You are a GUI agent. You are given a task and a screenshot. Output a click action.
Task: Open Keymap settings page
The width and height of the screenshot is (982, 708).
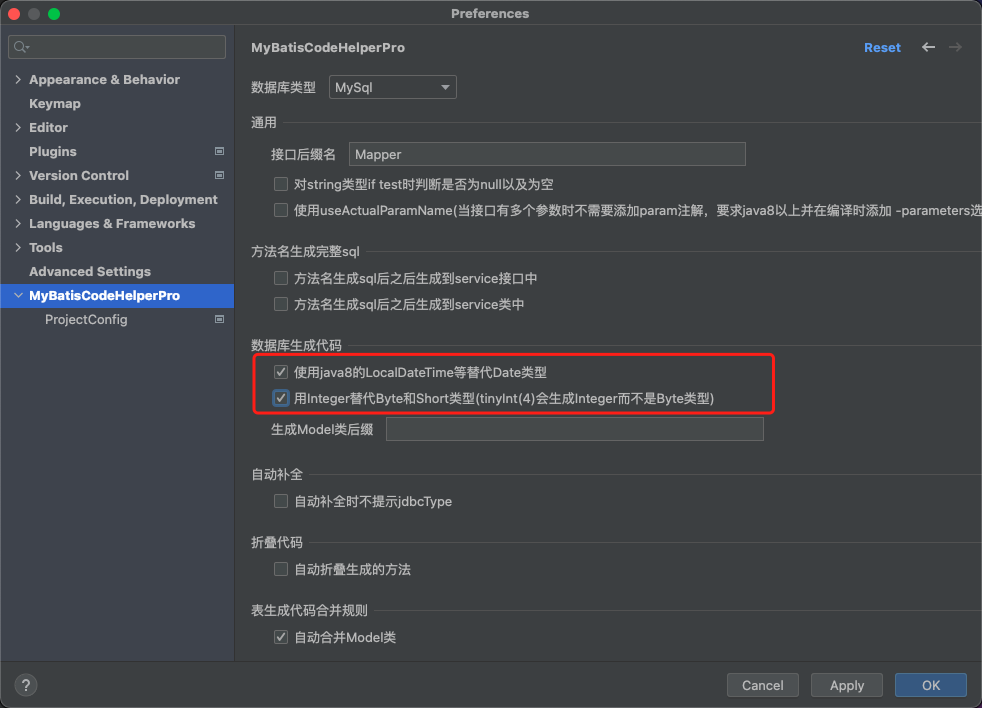pos(54,103)
